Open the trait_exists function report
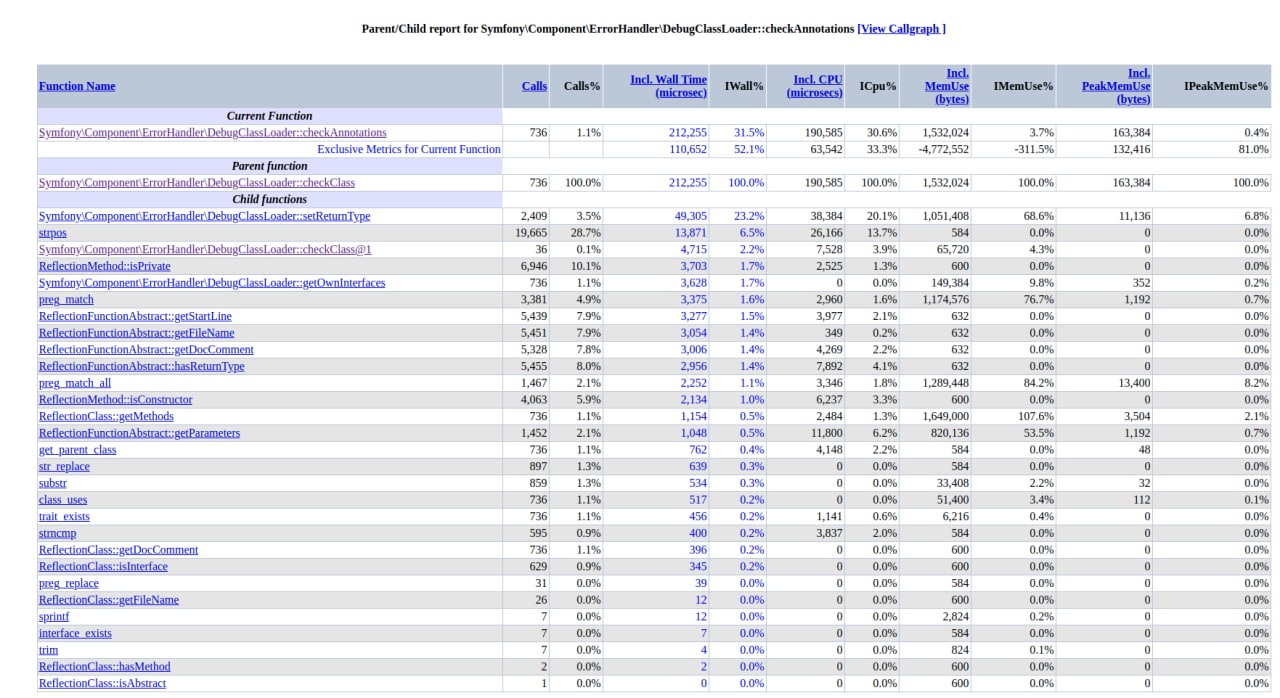This screenshot has height=698, width=1280. 64,517
